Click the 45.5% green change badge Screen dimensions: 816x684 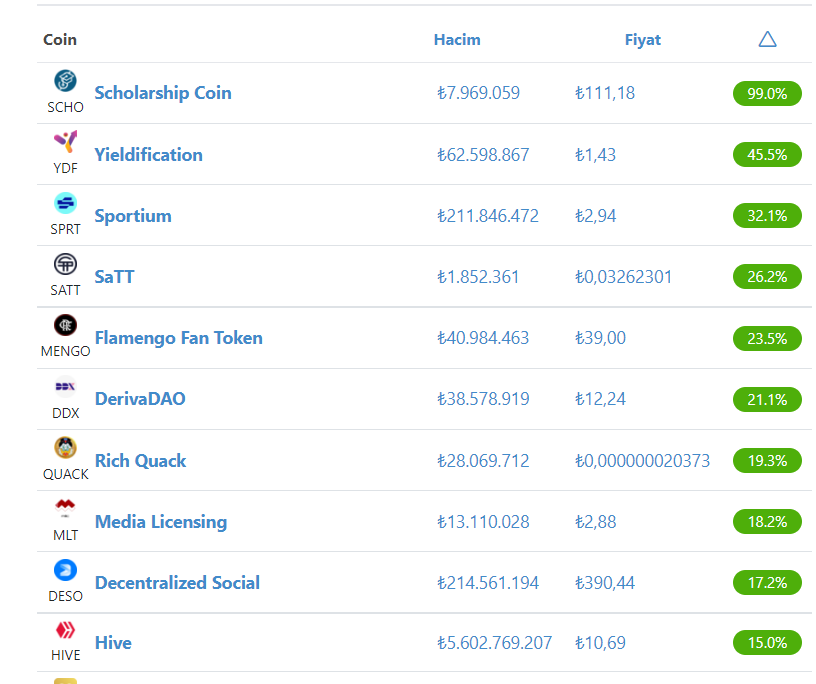tap(767, 155)
